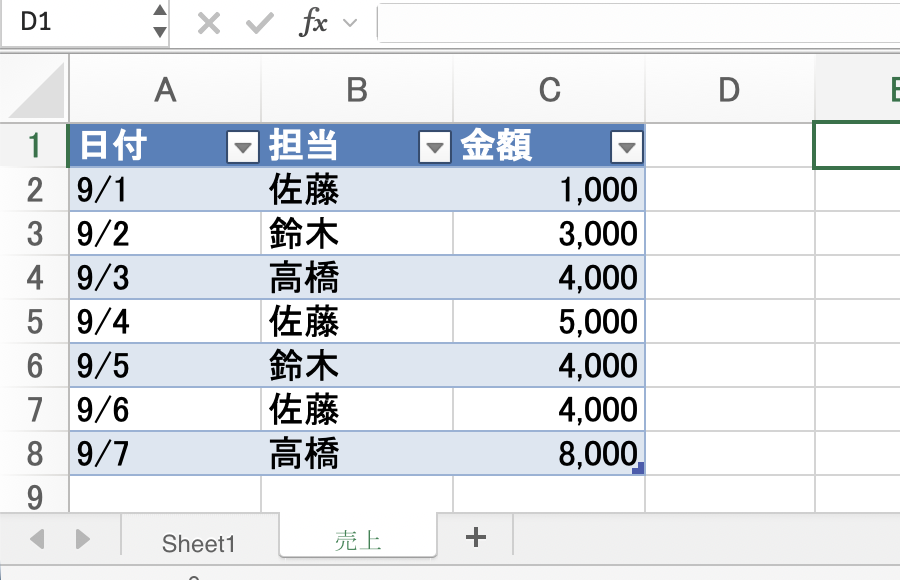
Task: Select the amount cell 3,000
Action: point(549,234)
